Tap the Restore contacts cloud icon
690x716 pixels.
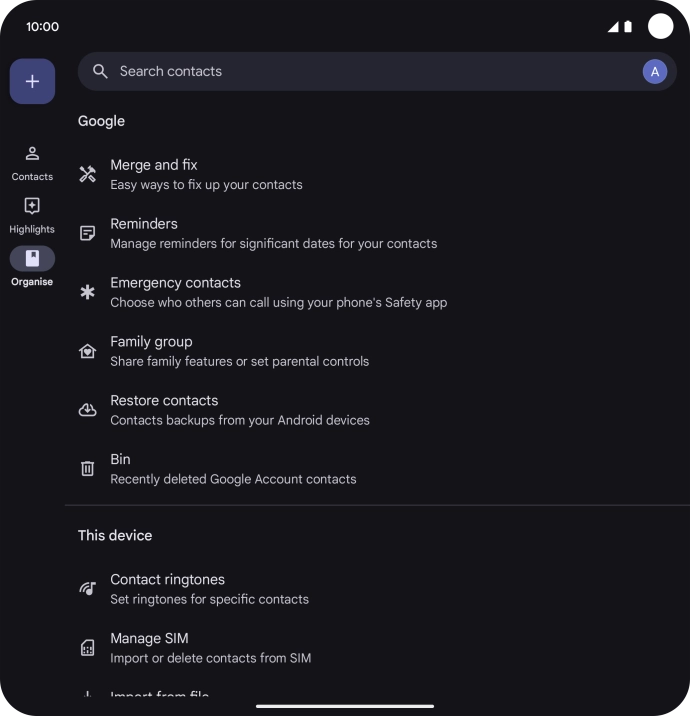click(88, 410)
